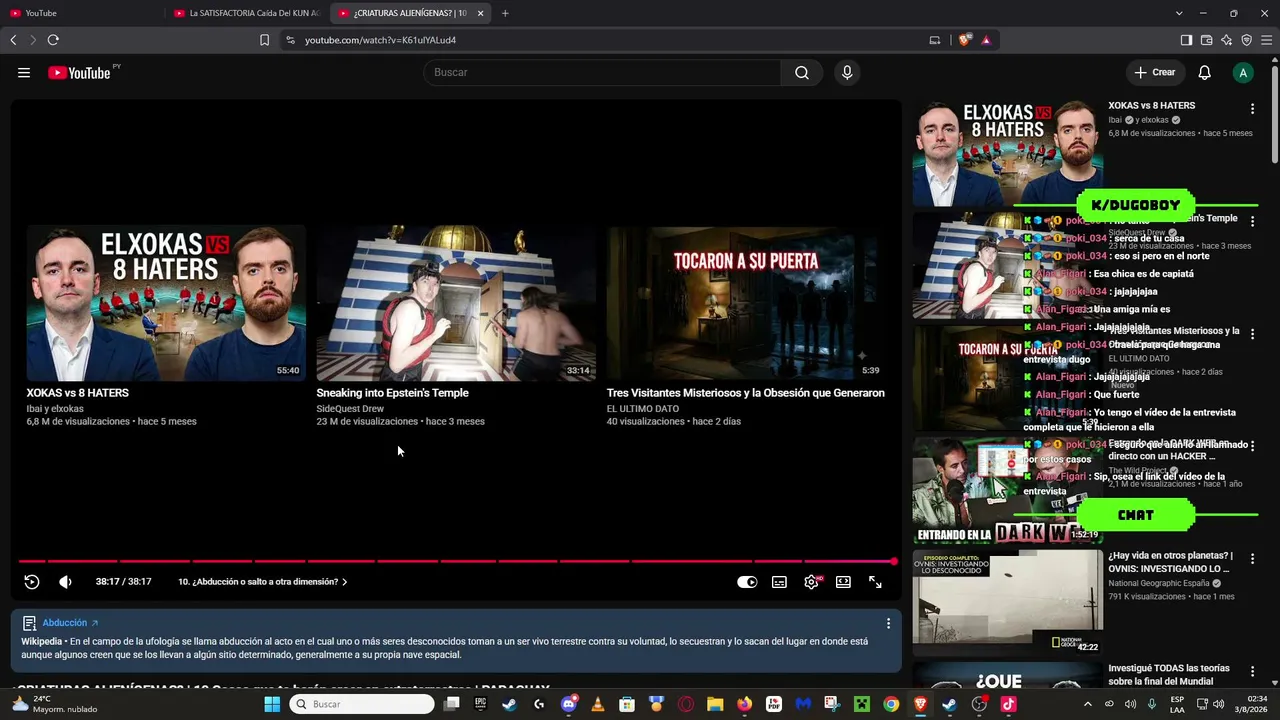Image resolution: width=1280 pixels, height=720 pixels.
Task: Expand chapter 10 Abducción list
Action: [x=263, y=582]
